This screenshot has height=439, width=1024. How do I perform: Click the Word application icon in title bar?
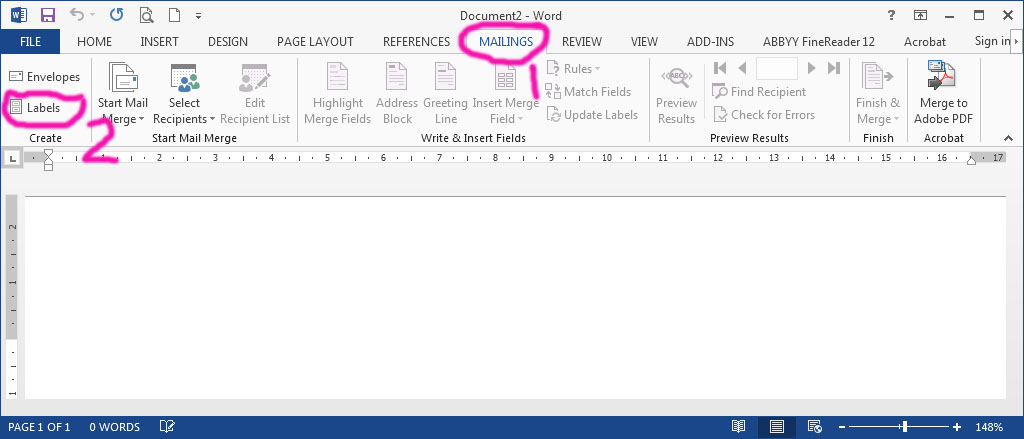click(18, 14)
